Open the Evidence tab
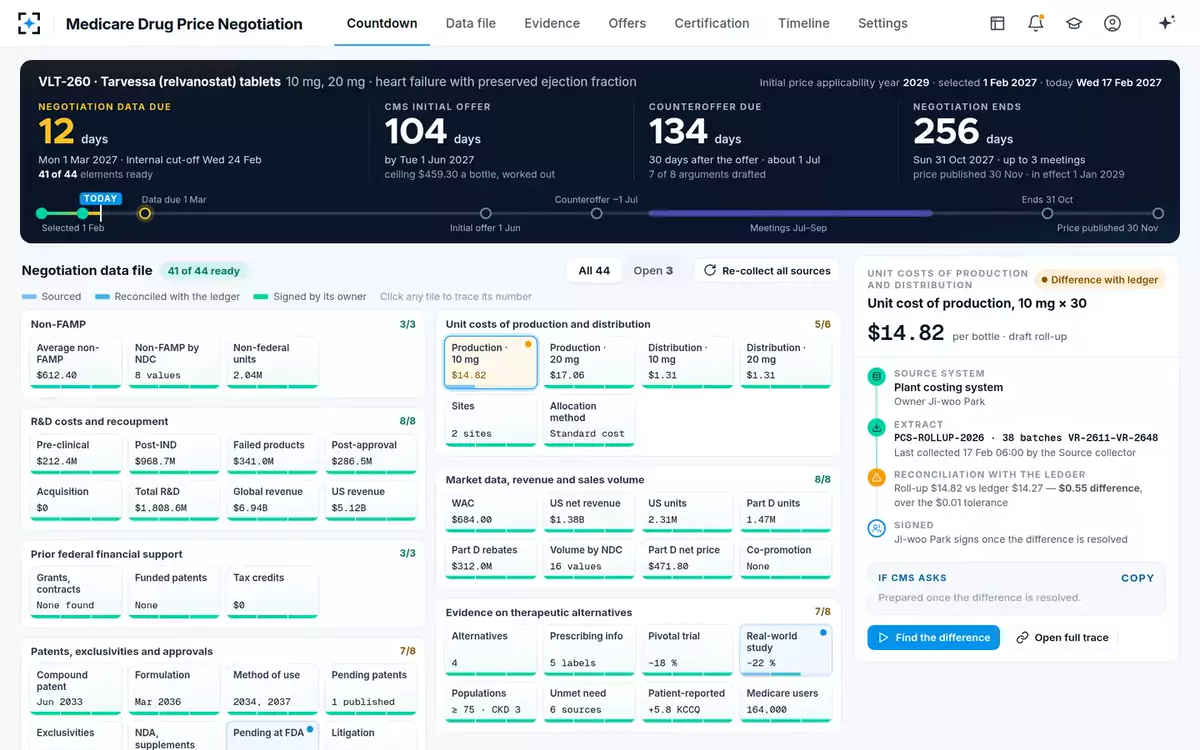 [552, 23]
